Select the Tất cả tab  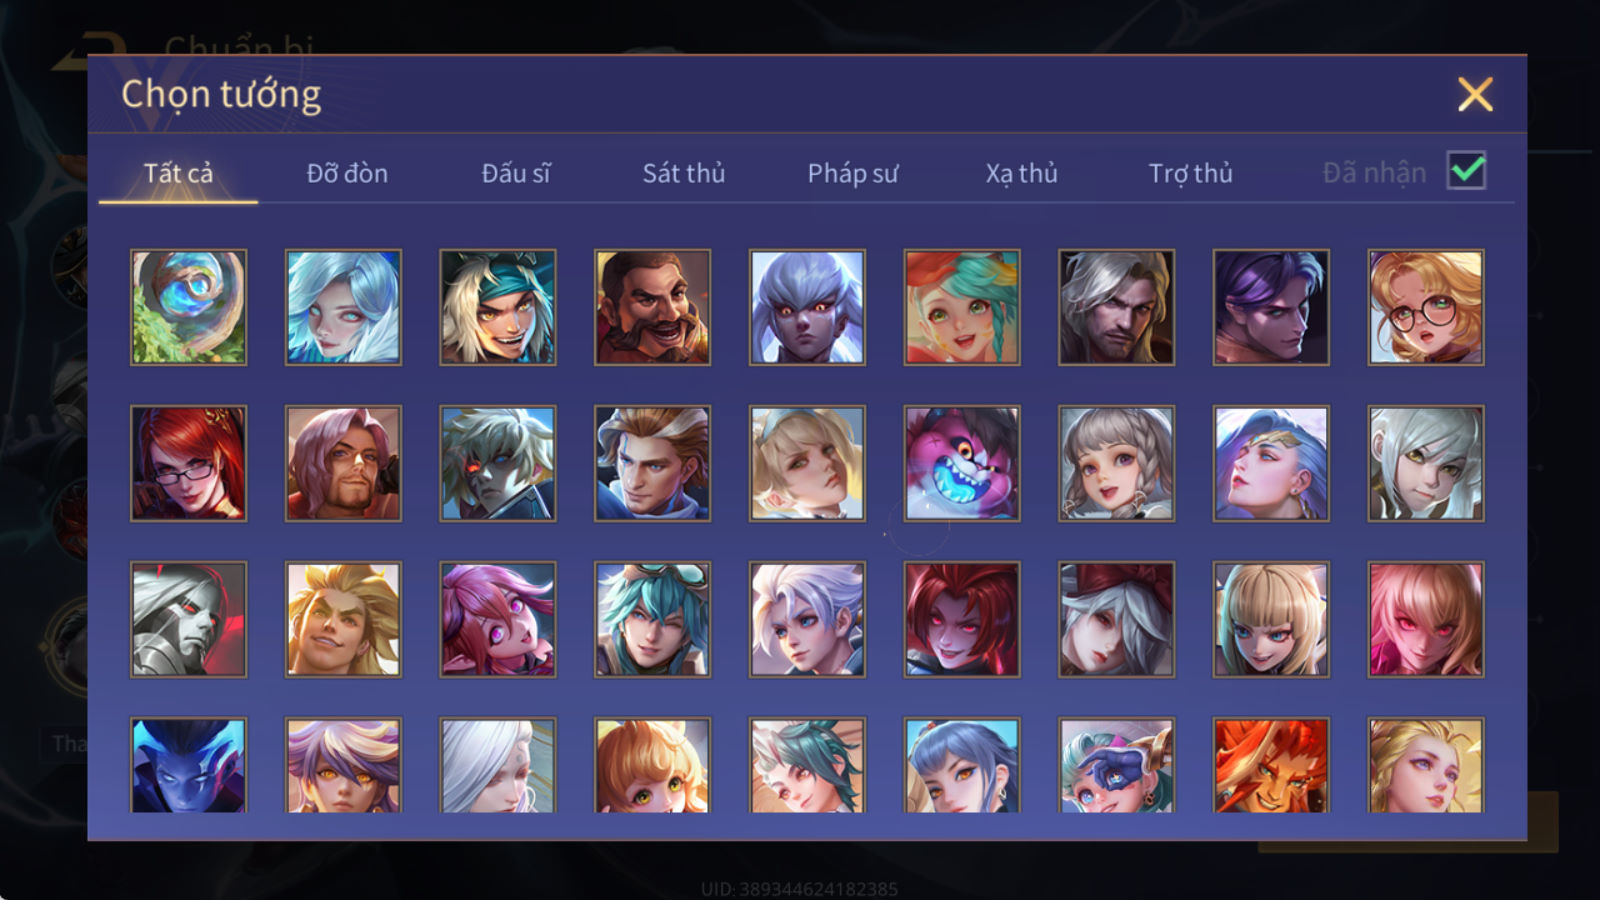[x=178, y=173]
